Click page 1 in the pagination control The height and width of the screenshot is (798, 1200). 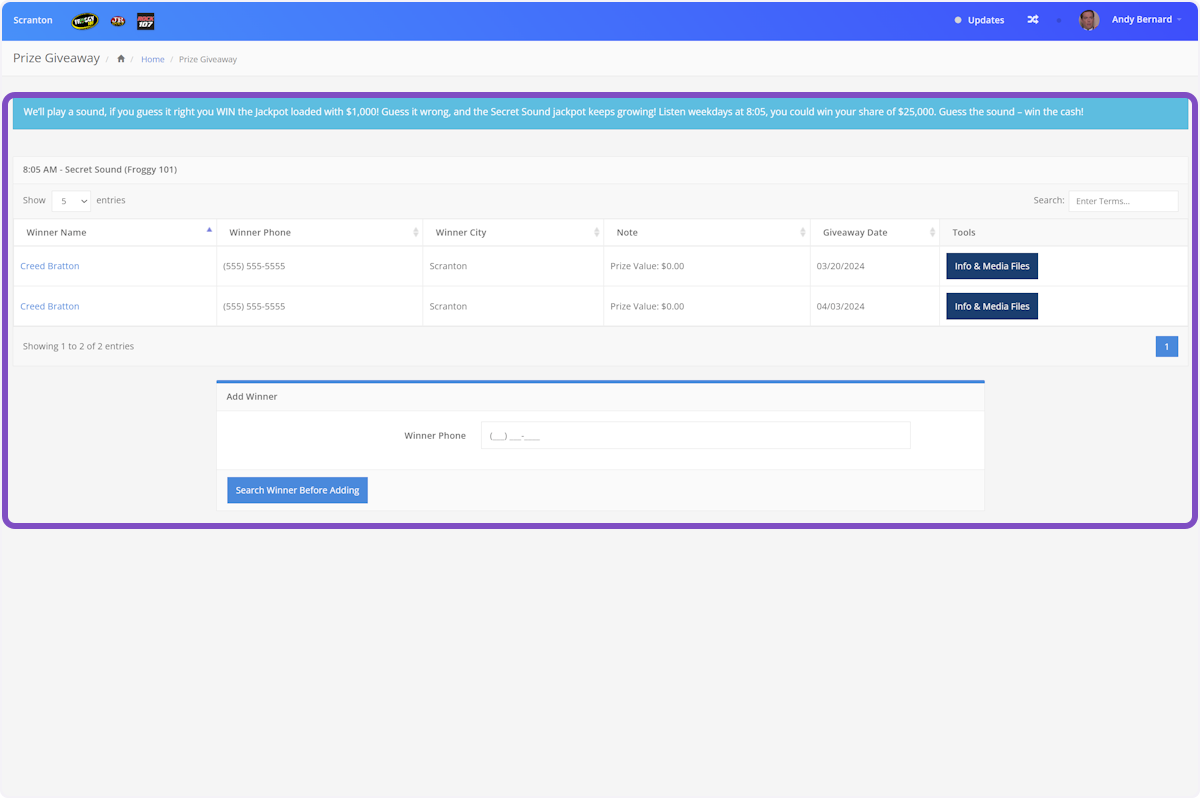[1166, 346]
